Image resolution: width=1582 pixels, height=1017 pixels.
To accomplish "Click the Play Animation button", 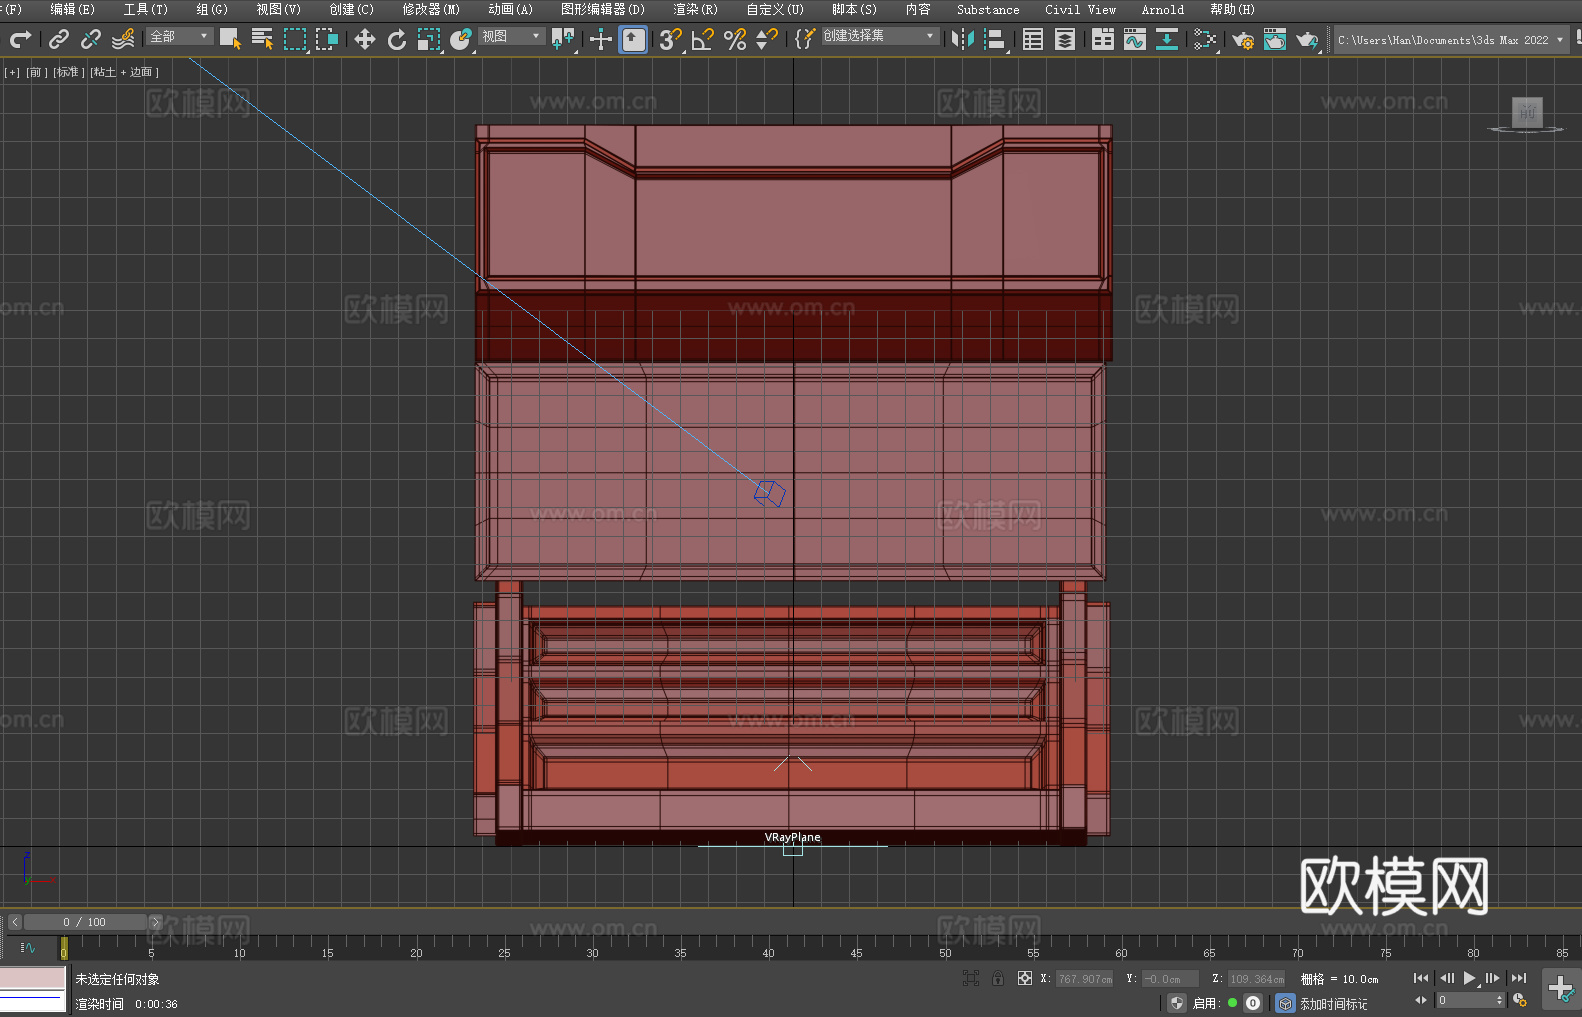I will 1470,978.
